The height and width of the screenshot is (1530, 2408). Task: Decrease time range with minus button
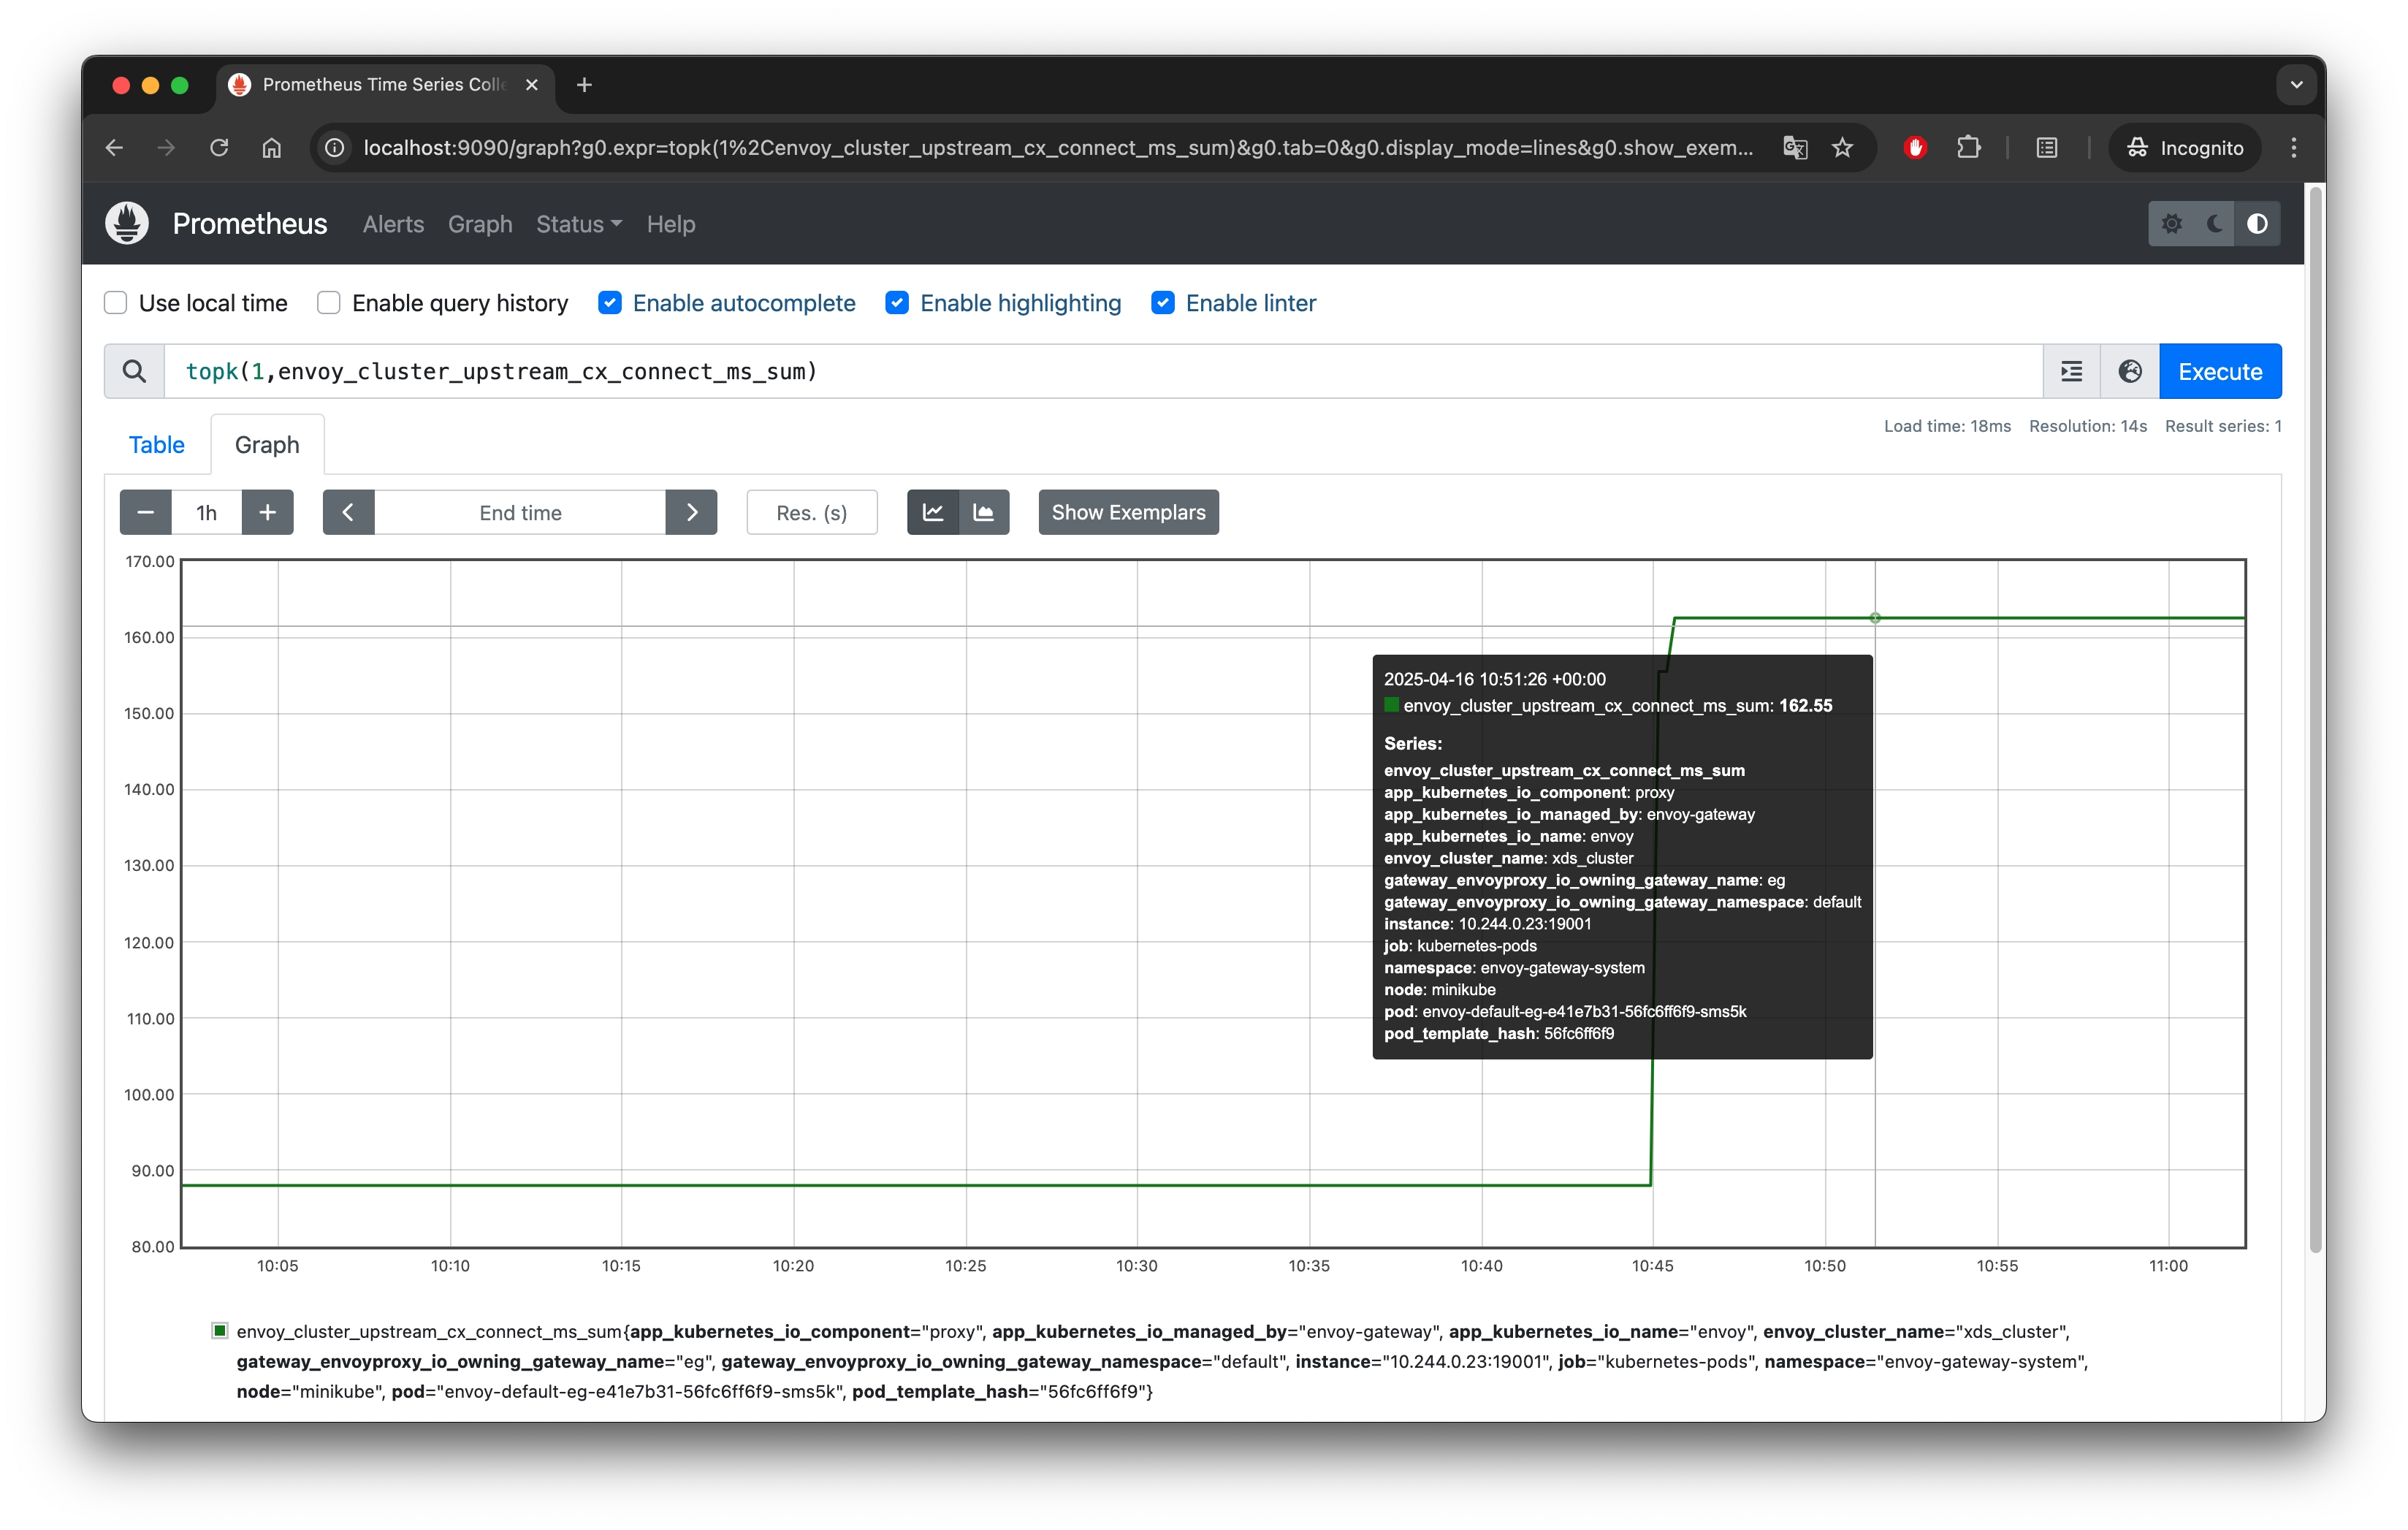[x=146, y=512]
